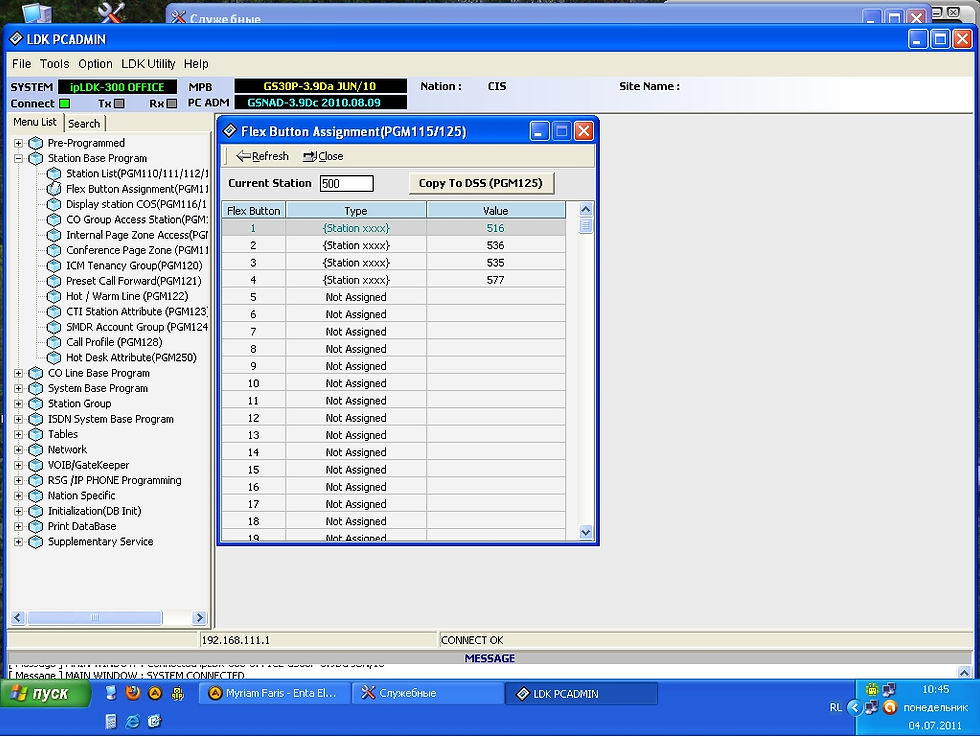Select value 577 in flex button table
This screenshot has width=980, height=737.
click(496, 280)
